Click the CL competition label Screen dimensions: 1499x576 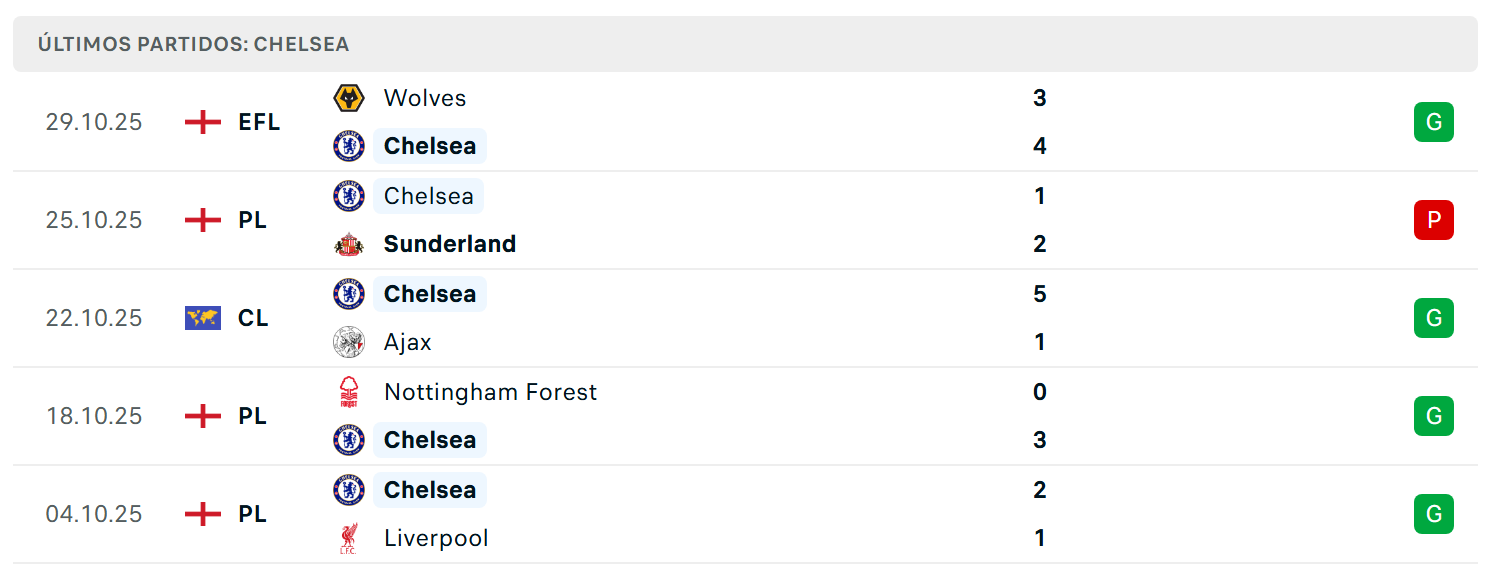coord(253,318)
